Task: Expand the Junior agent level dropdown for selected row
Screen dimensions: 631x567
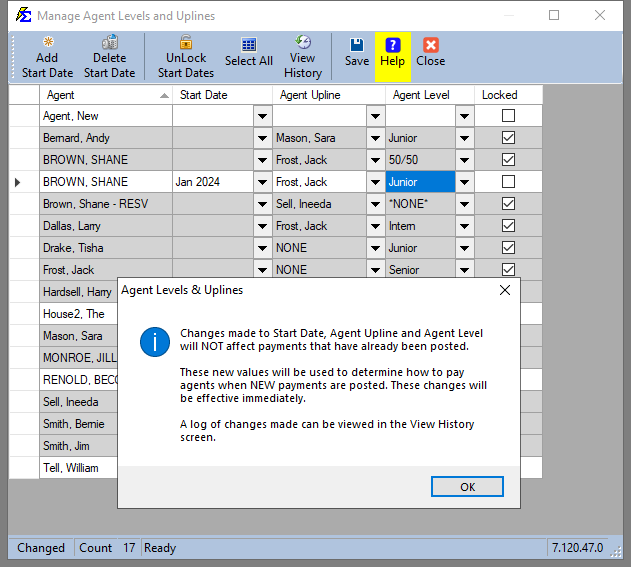Action: (x=464, y=182)
